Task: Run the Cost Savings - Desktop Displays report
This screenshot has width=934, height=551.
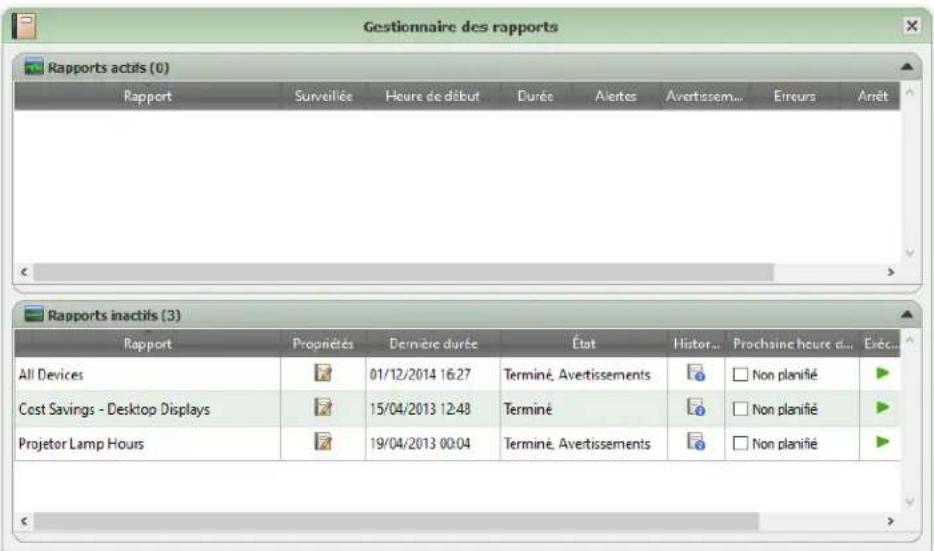Action: point(882,408)
